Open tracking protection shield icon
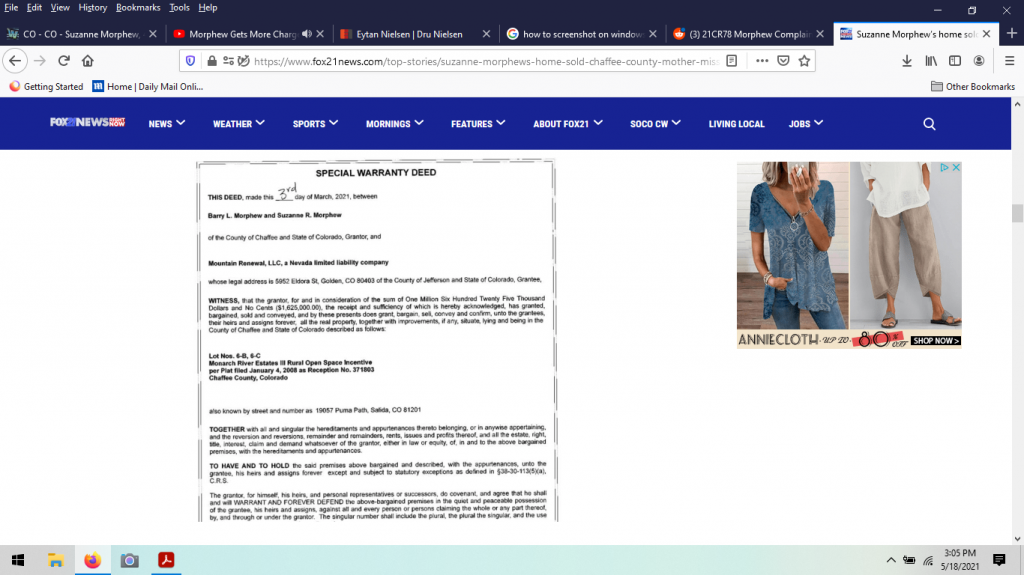 191,60
